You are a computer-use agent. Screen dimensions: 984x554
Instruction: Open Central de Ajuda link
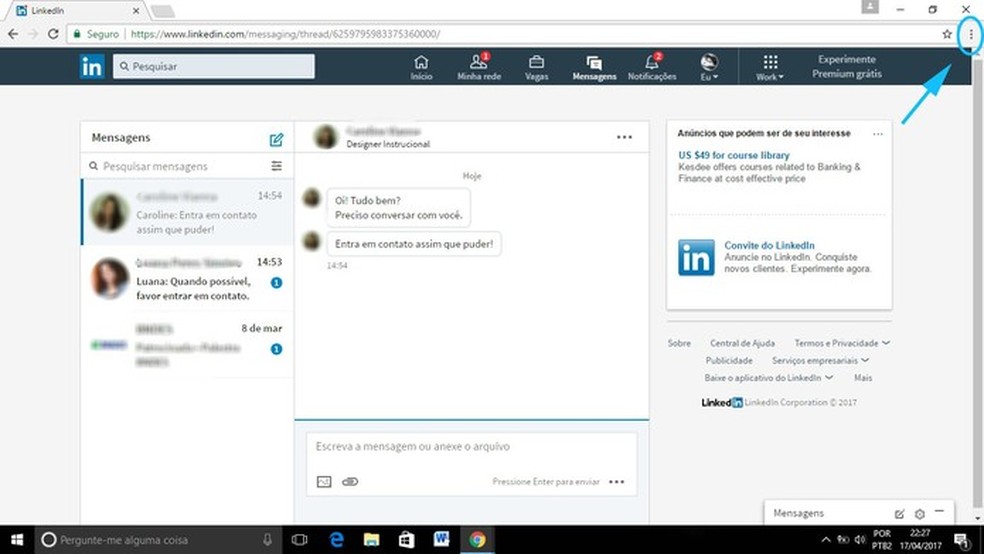pyautogui.click(x=742, y=343)
